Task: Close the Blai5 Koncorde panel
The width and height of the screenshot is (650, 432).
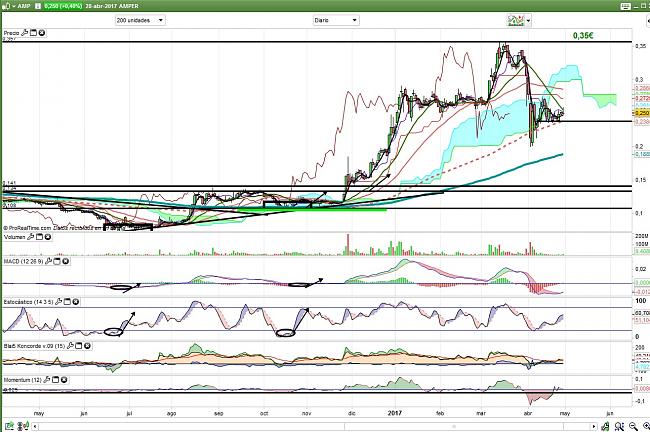Action: click(x=87, y=346)
